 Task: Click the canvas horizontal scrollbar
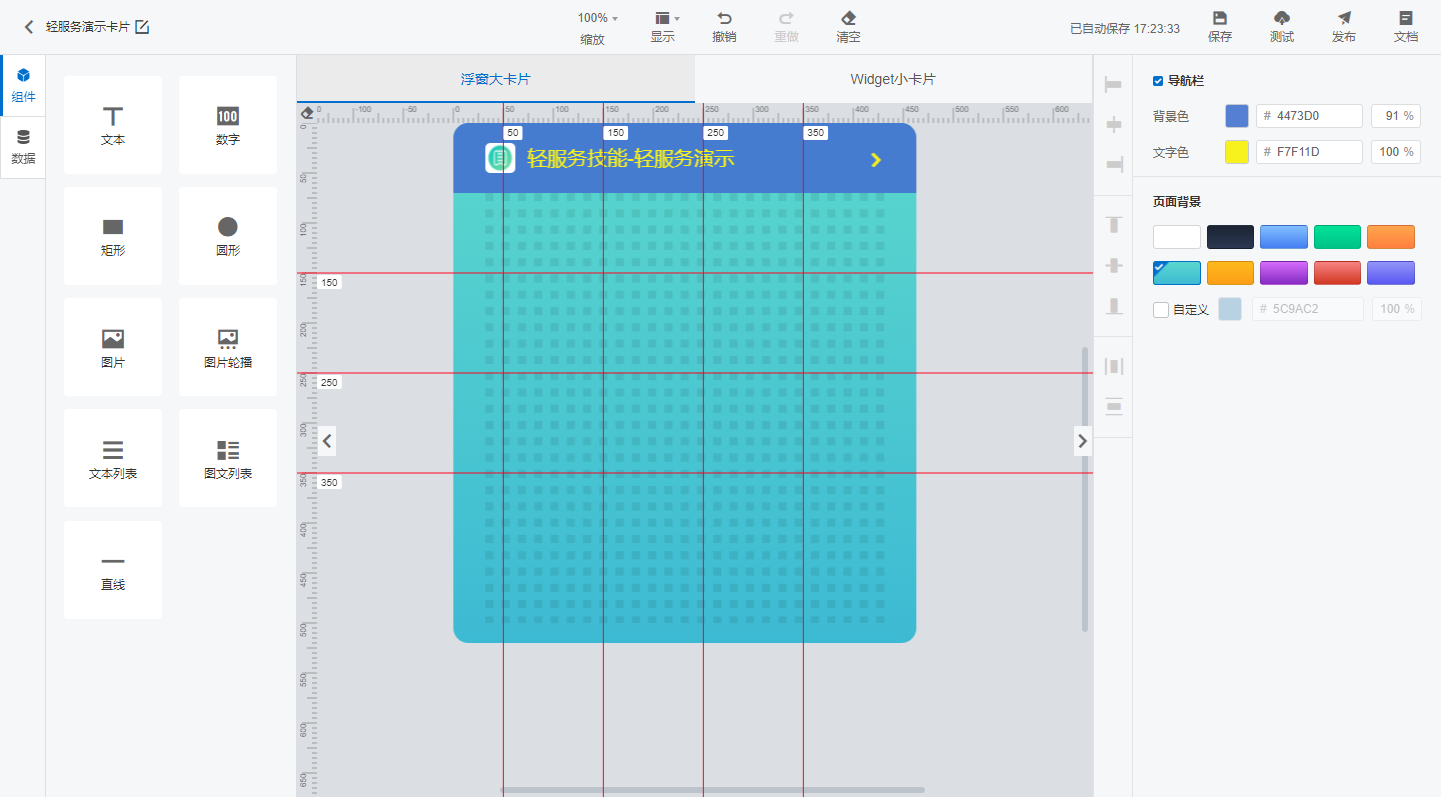pos(713,790)
